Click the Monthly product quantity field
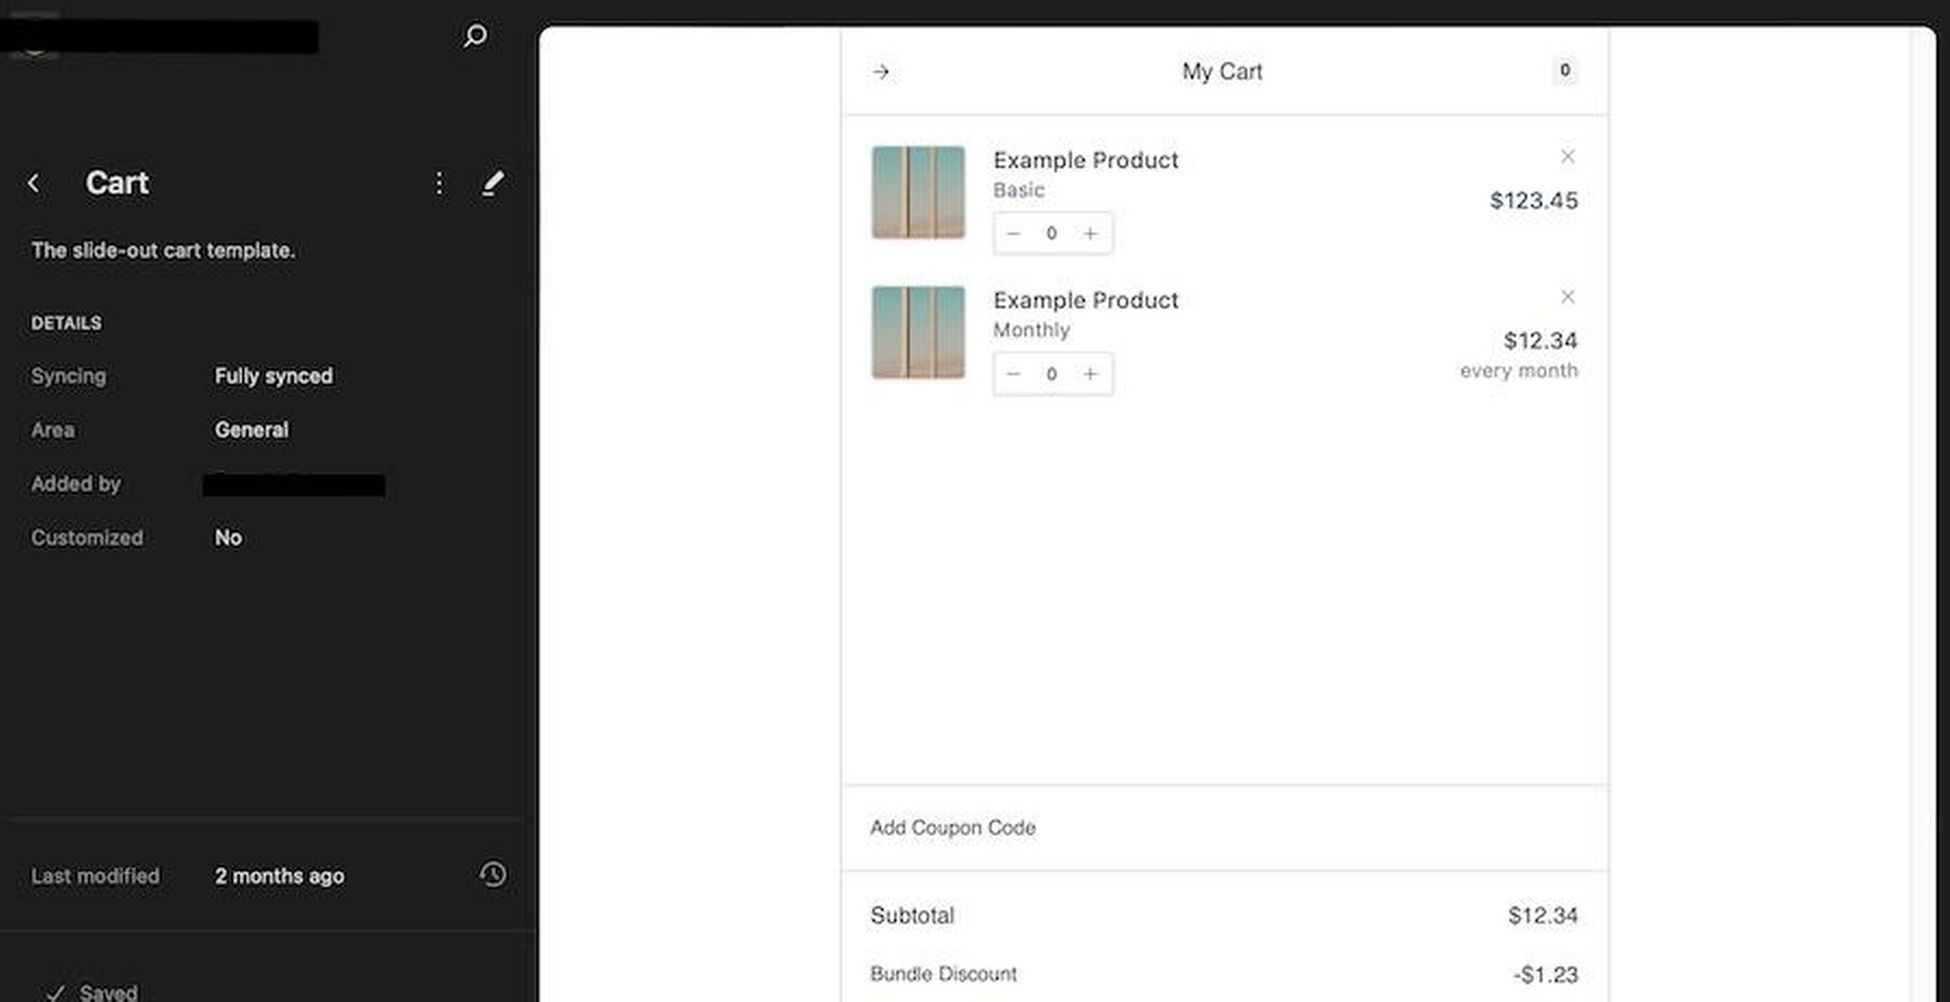This screenshot has height=1002, width=1950. tap(1051, 374)
